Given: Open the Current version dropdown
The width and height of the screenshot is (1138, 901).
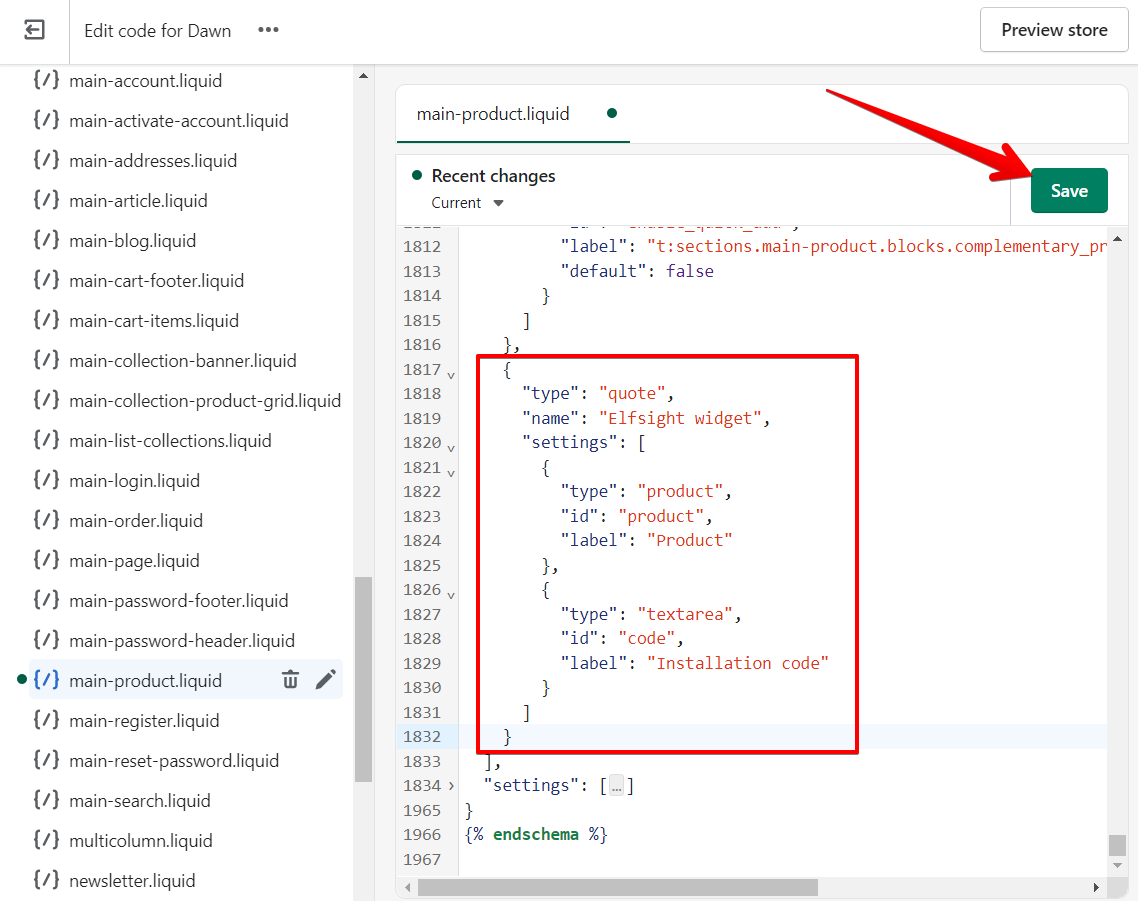Looking at the screenshot, I should click(467, 202).
